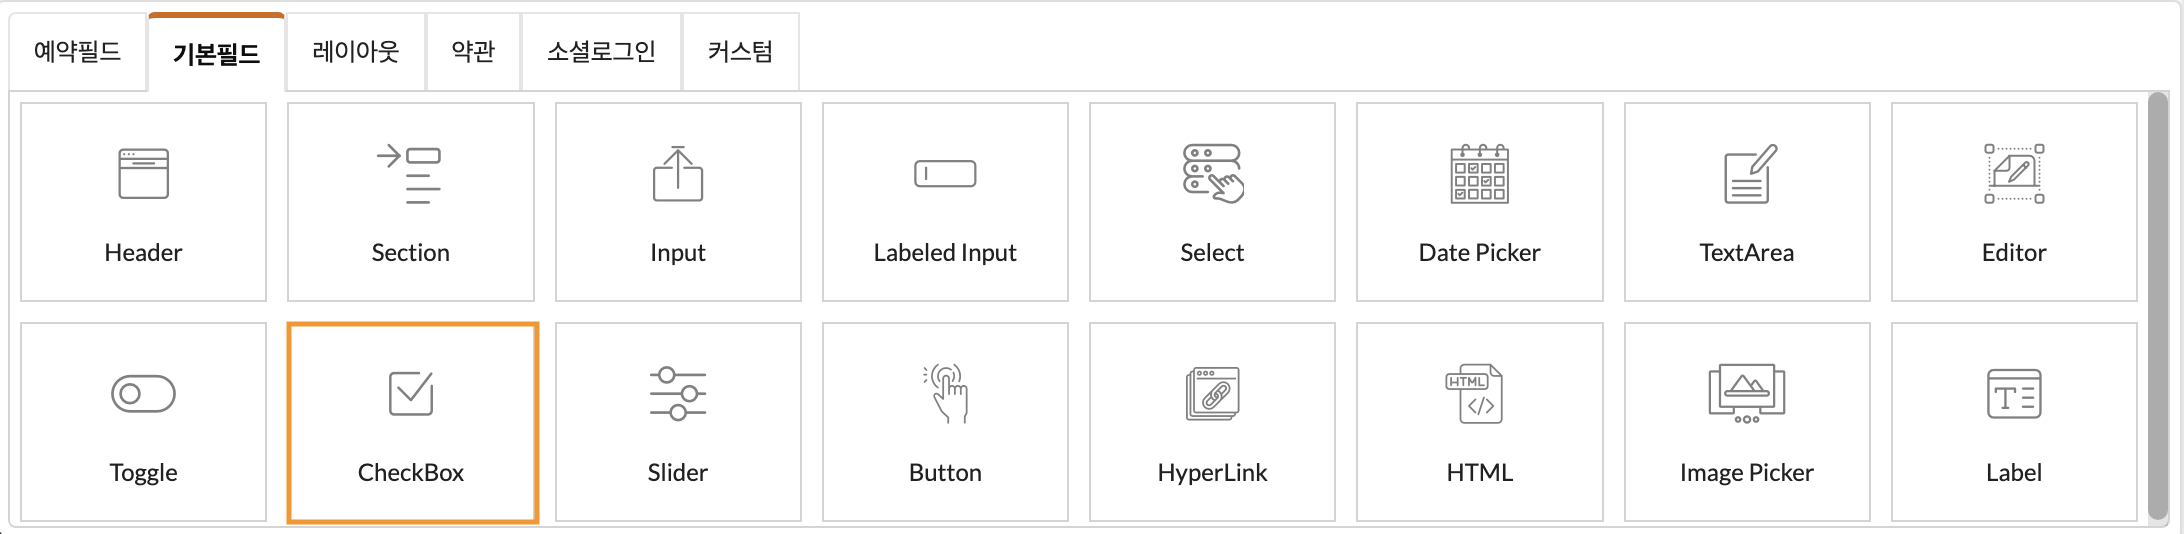Pick the Labeled Input component
Viewport: 2184px width, 534px height.
pyautogui.click(x=945, y=202)
